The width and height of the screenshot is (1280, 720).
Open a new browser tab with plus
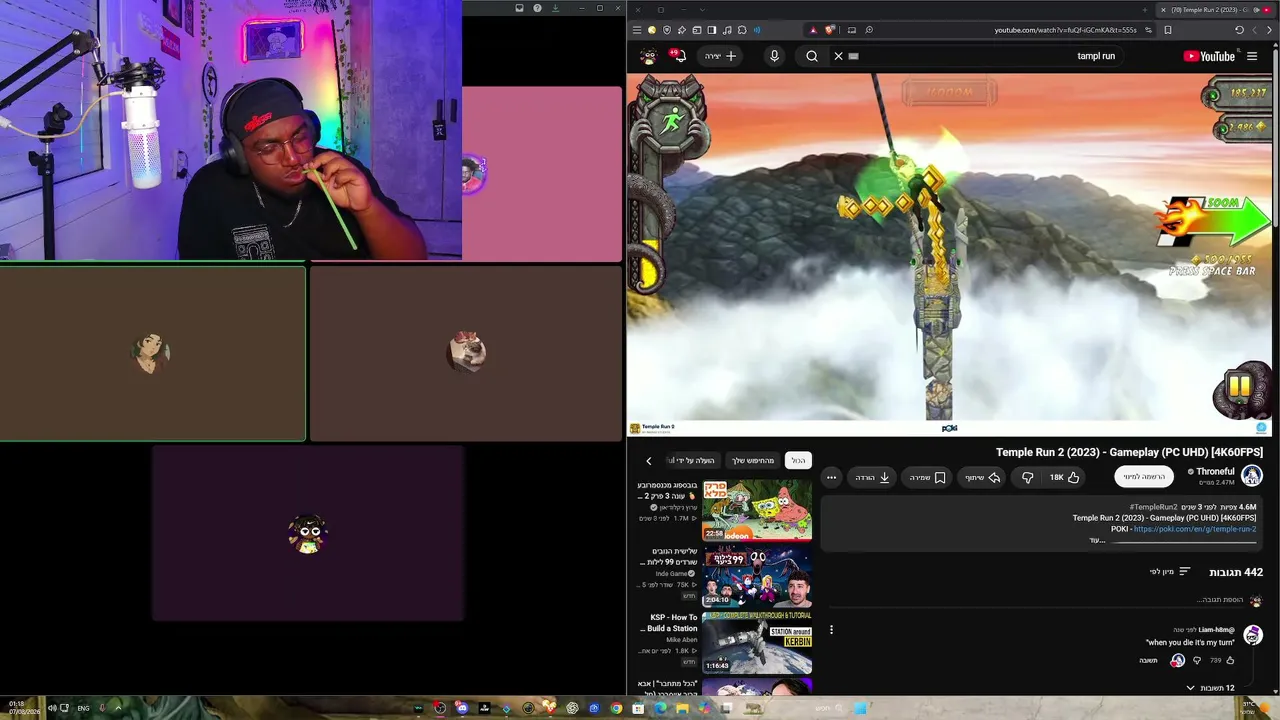click(x=1145, y=9)
